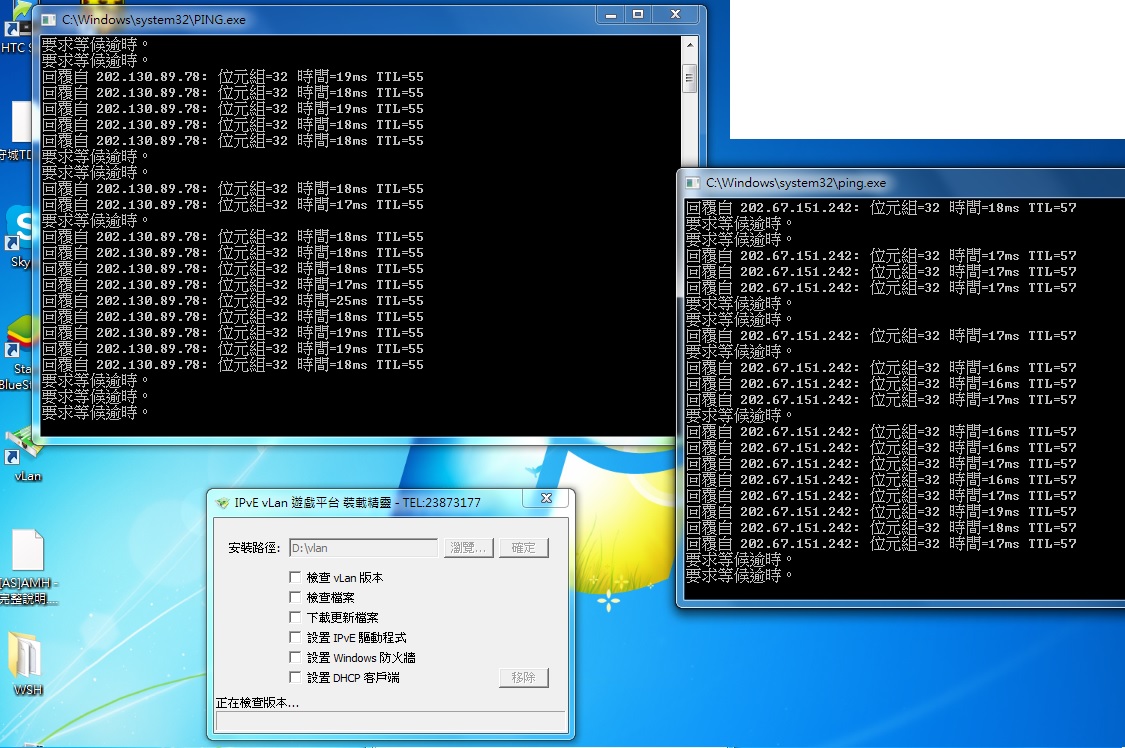
Task: Click the 瀏覽... browse button
Action: pos(468,548)
